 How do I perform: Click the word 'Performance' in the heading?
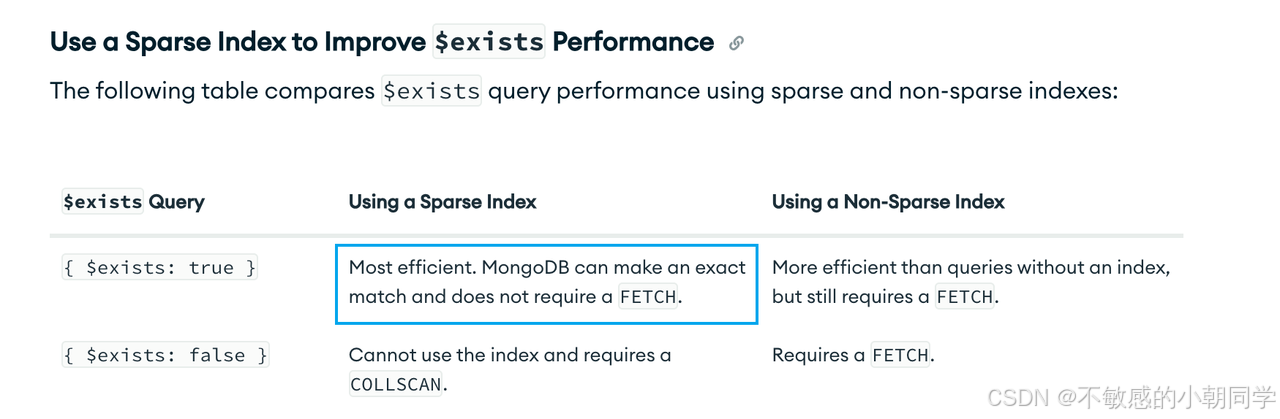click(633, 42)
